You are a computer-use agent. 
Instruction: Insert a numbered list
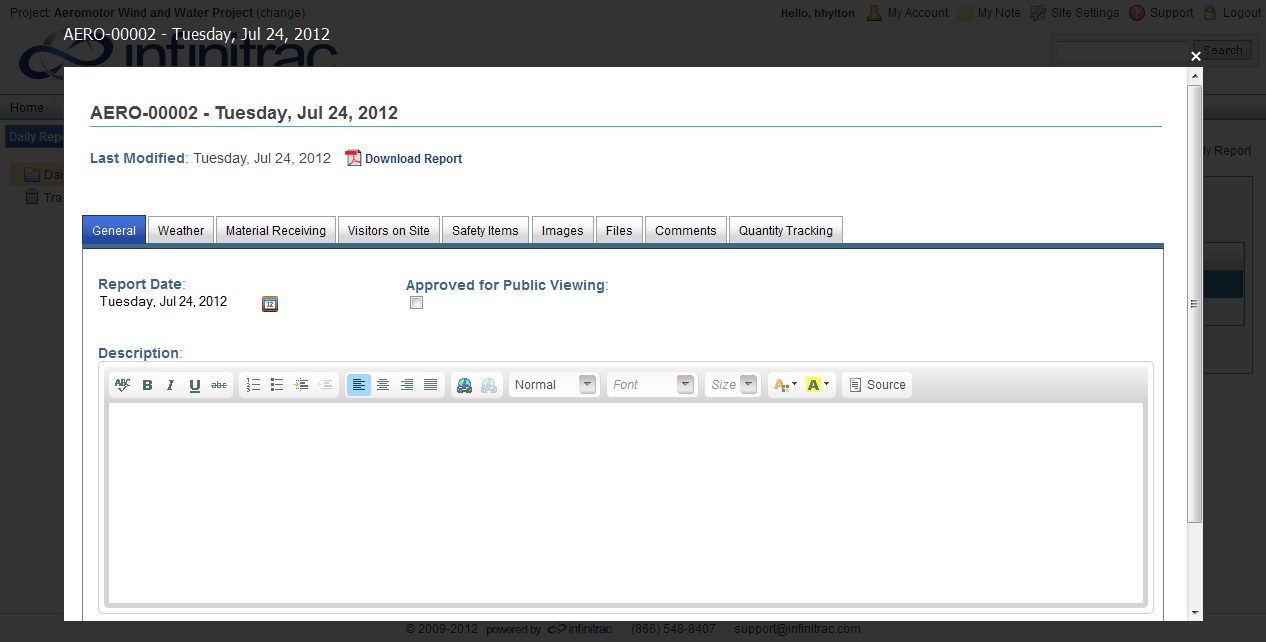click(x=253, y=385)
